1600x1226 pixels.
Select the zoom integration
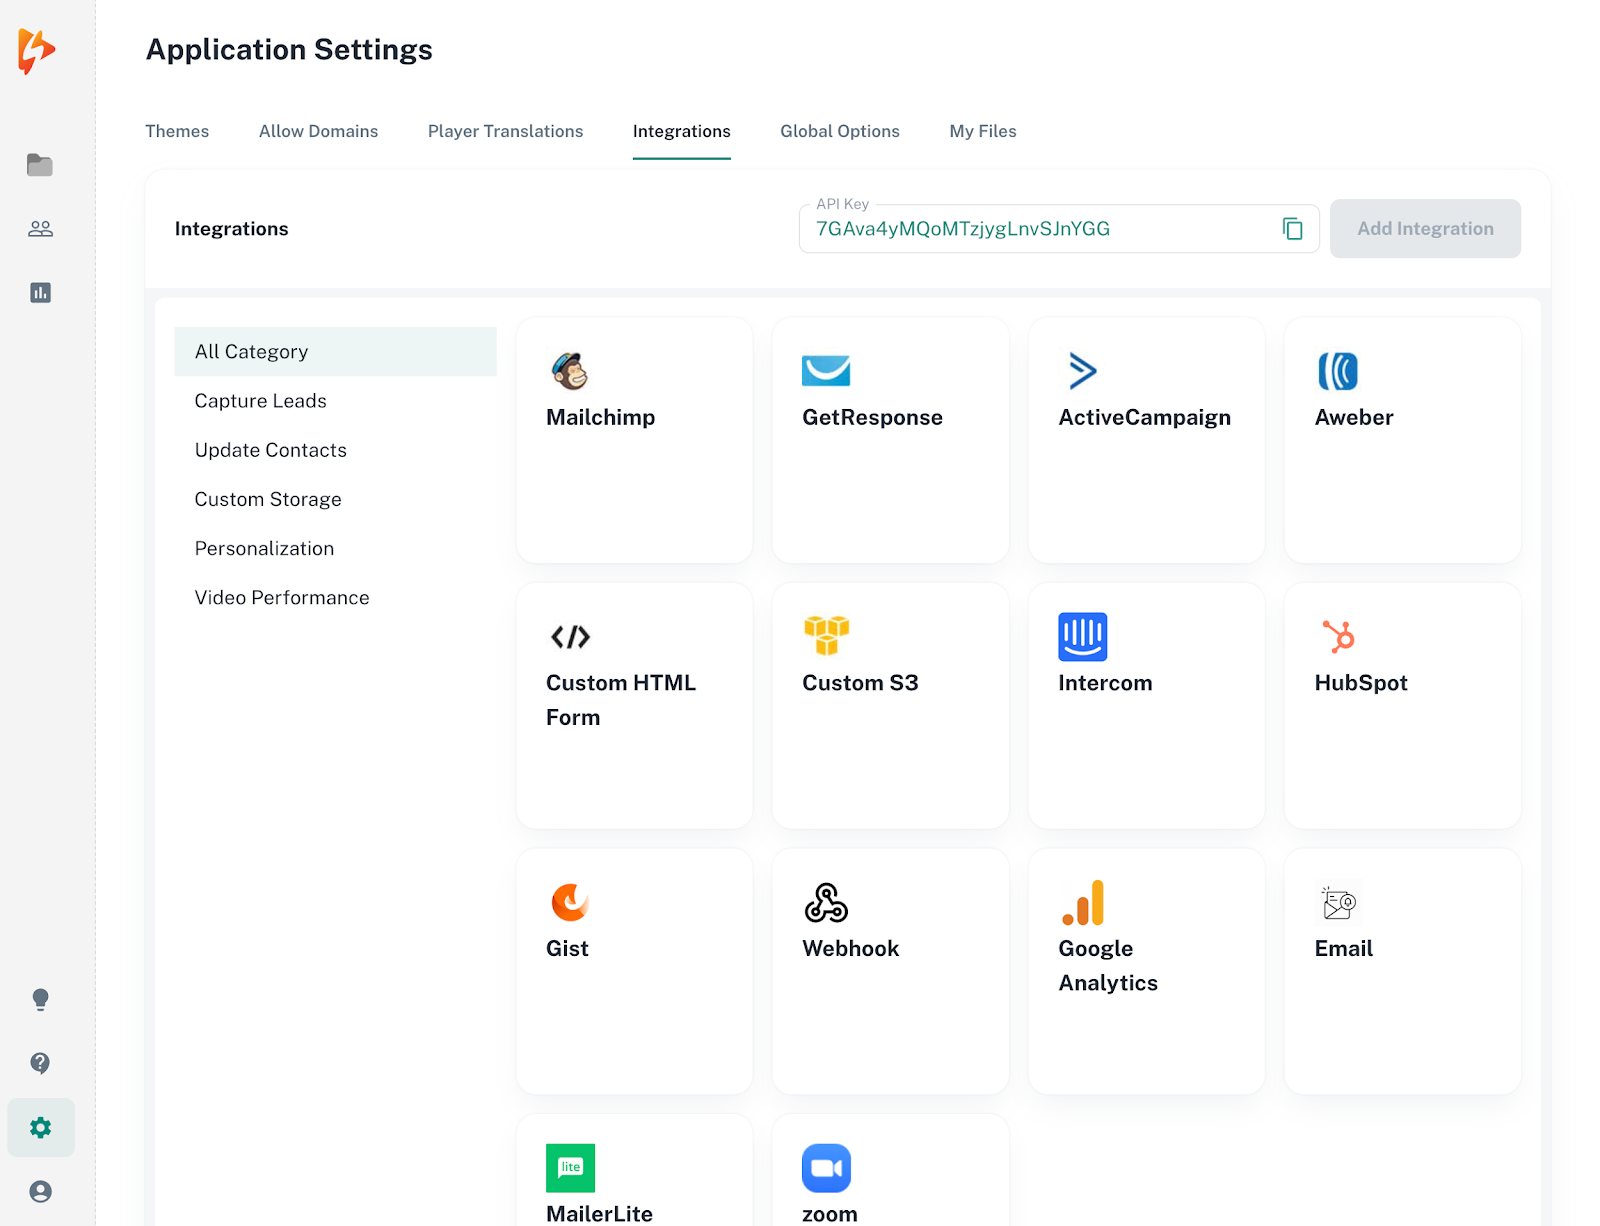coord(889,1180)
